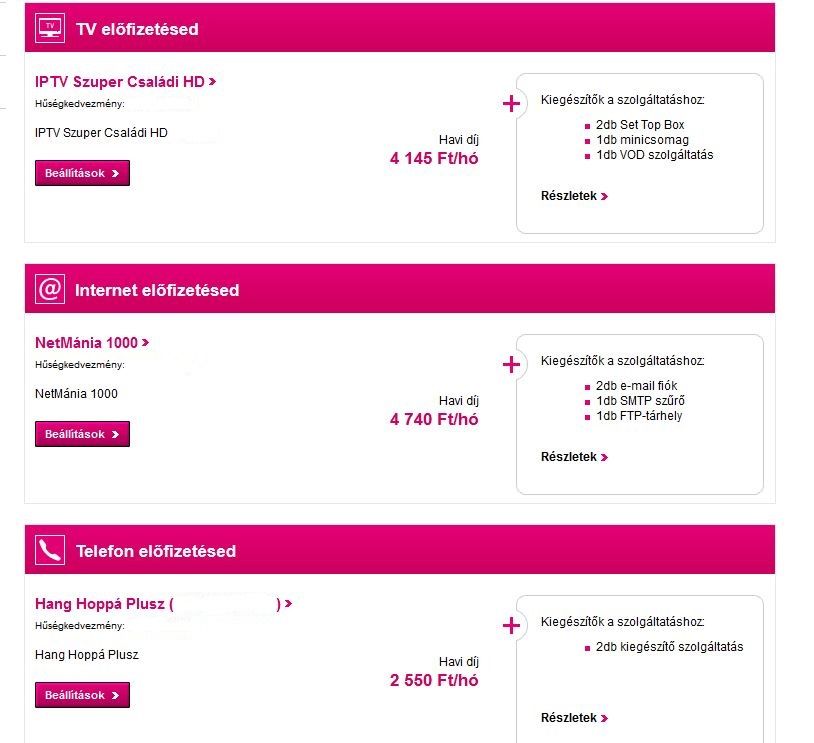Open the Hang Hoppá Plusz title link

(x=162, y=604)
